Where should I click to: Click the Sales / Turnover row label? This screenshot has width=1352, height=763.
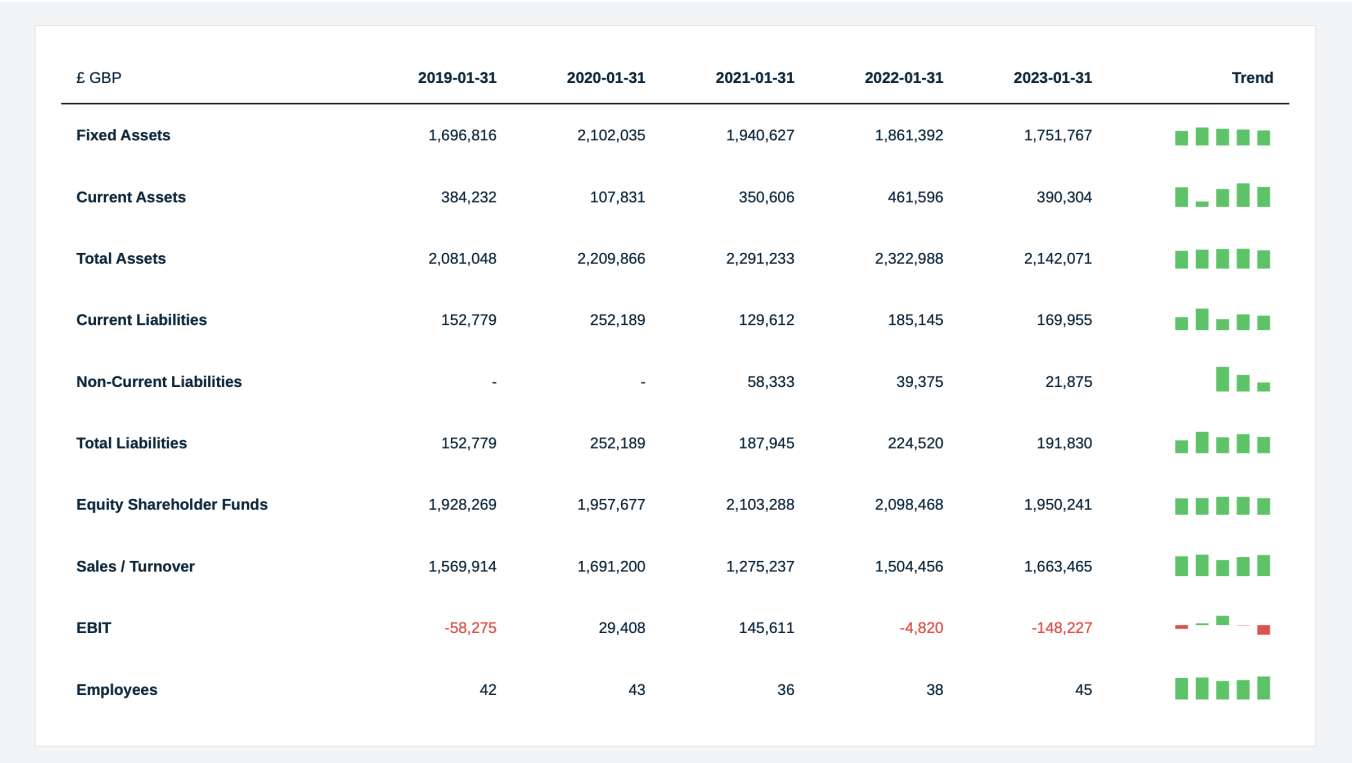click(136, 567)
